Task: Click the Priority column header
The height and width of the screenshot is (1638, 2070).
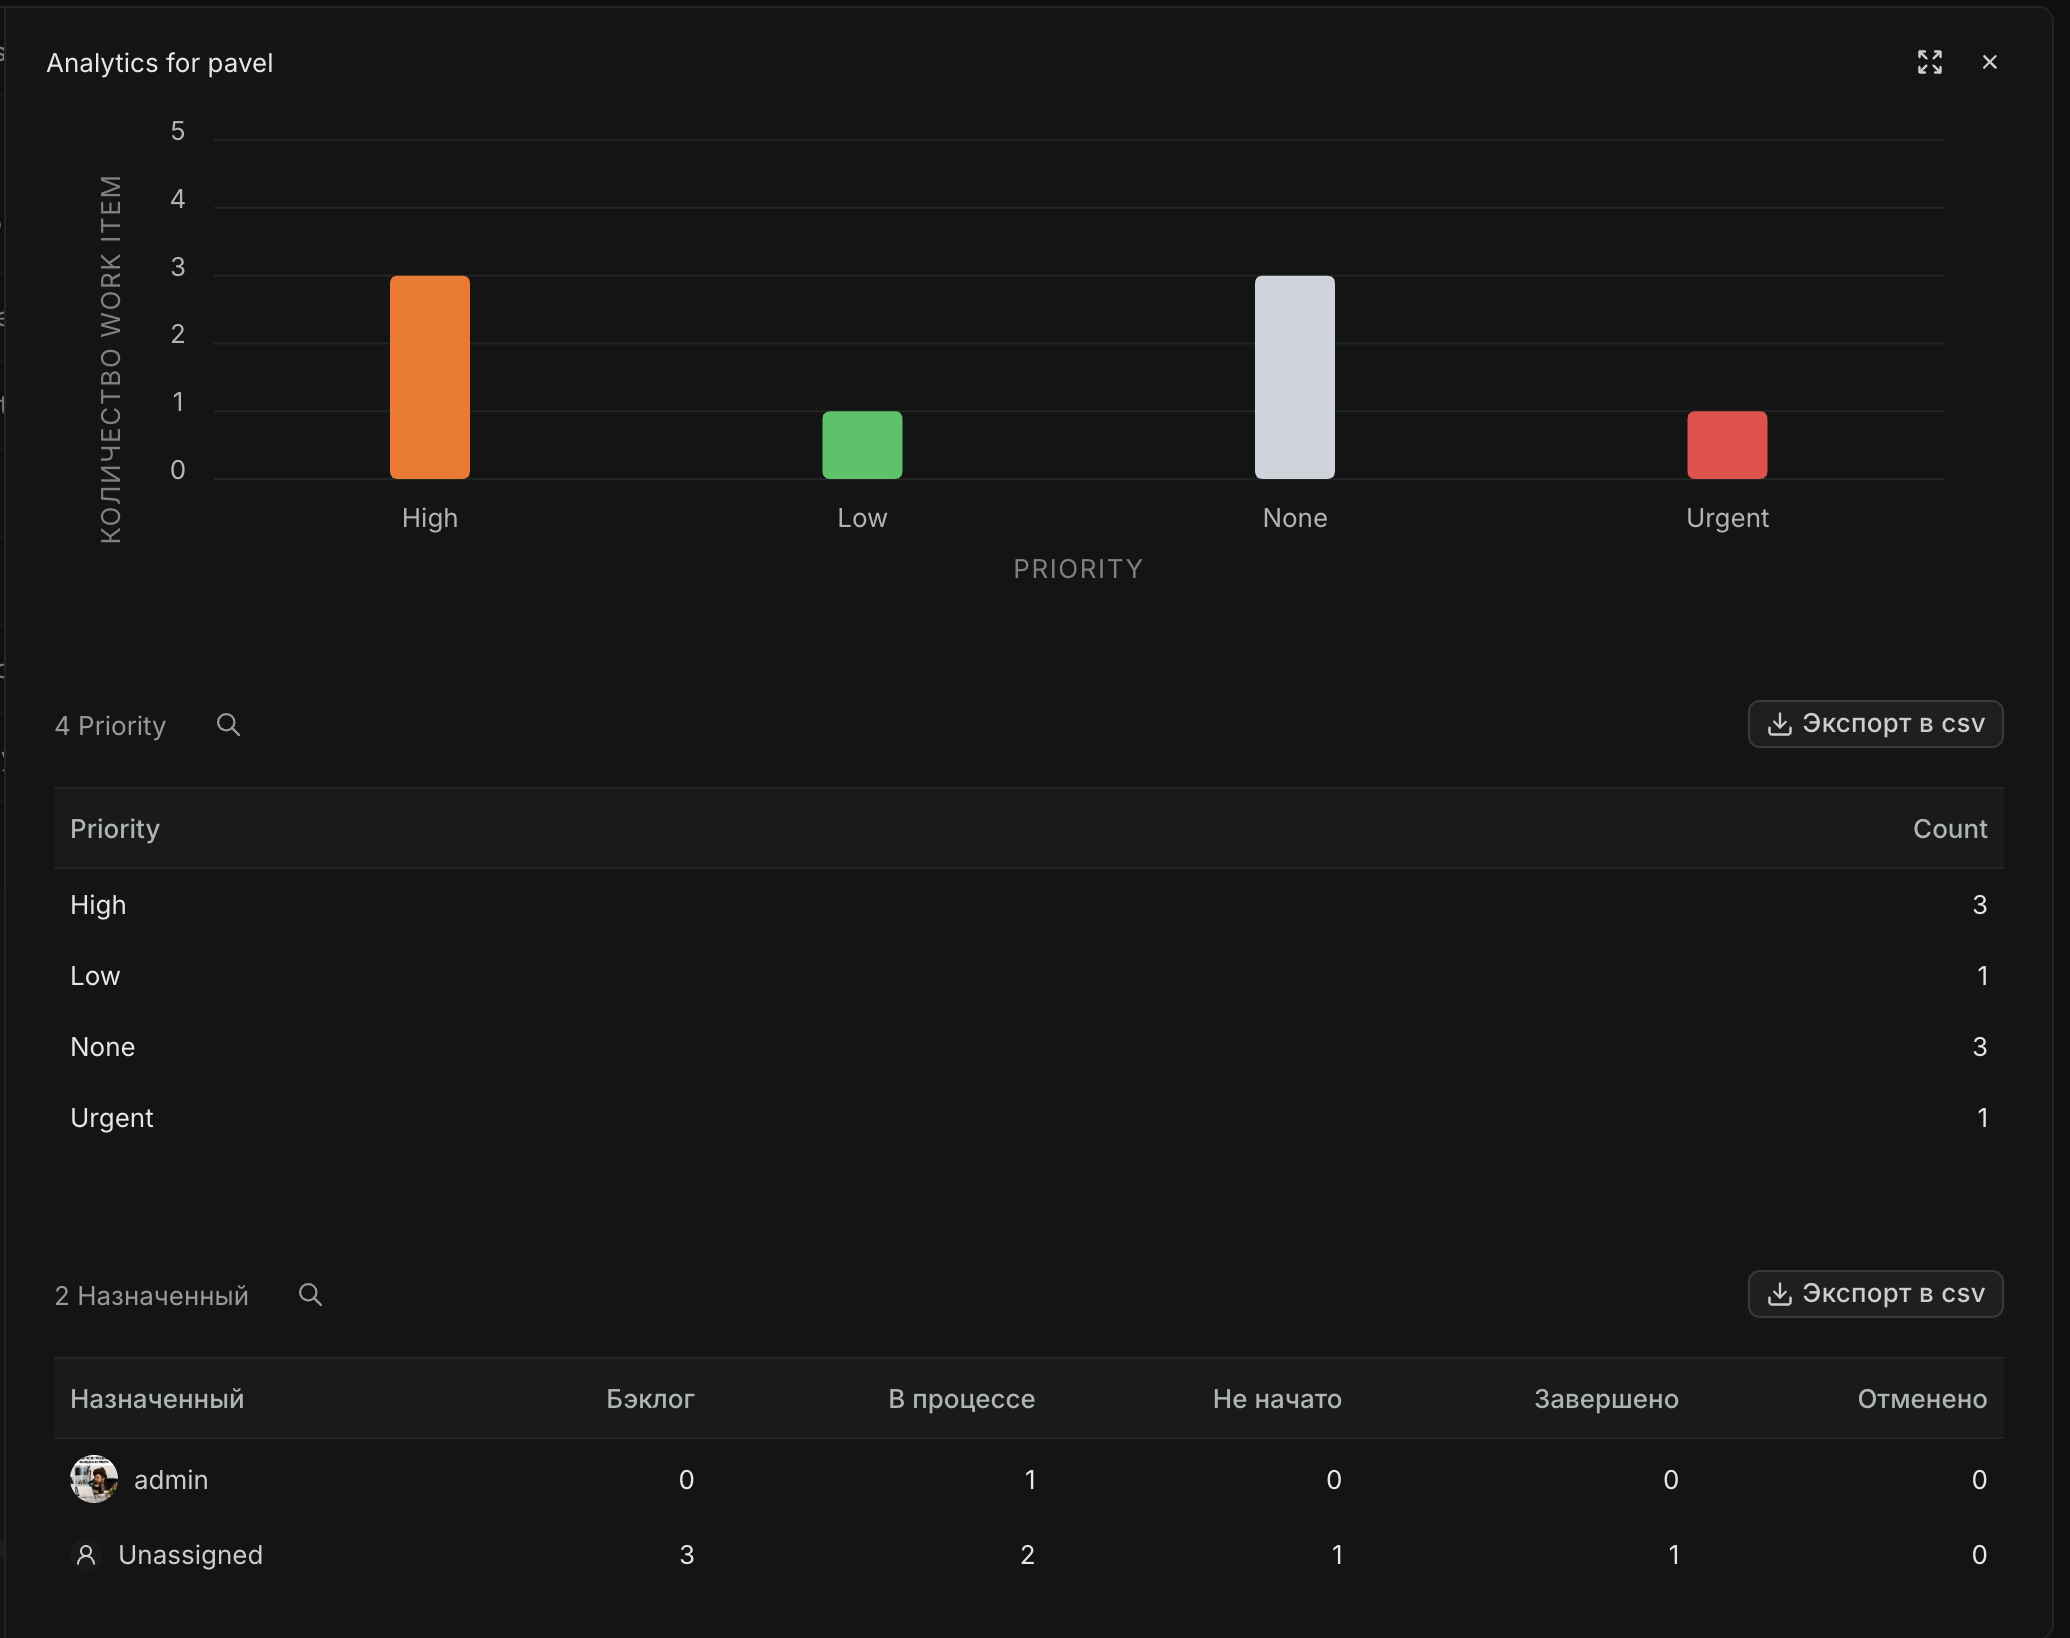Action: [114, 828]
